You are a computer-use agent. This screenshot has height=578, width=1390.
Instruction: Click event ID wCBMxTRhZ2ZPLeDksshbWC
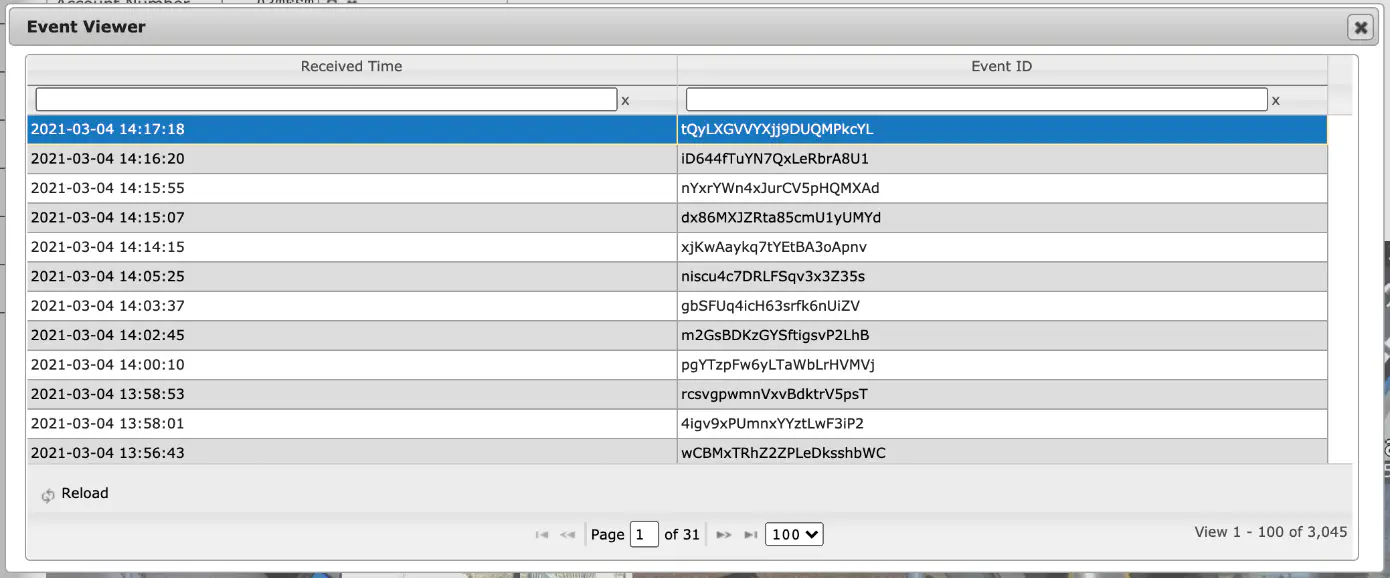(x=783, y=453)
